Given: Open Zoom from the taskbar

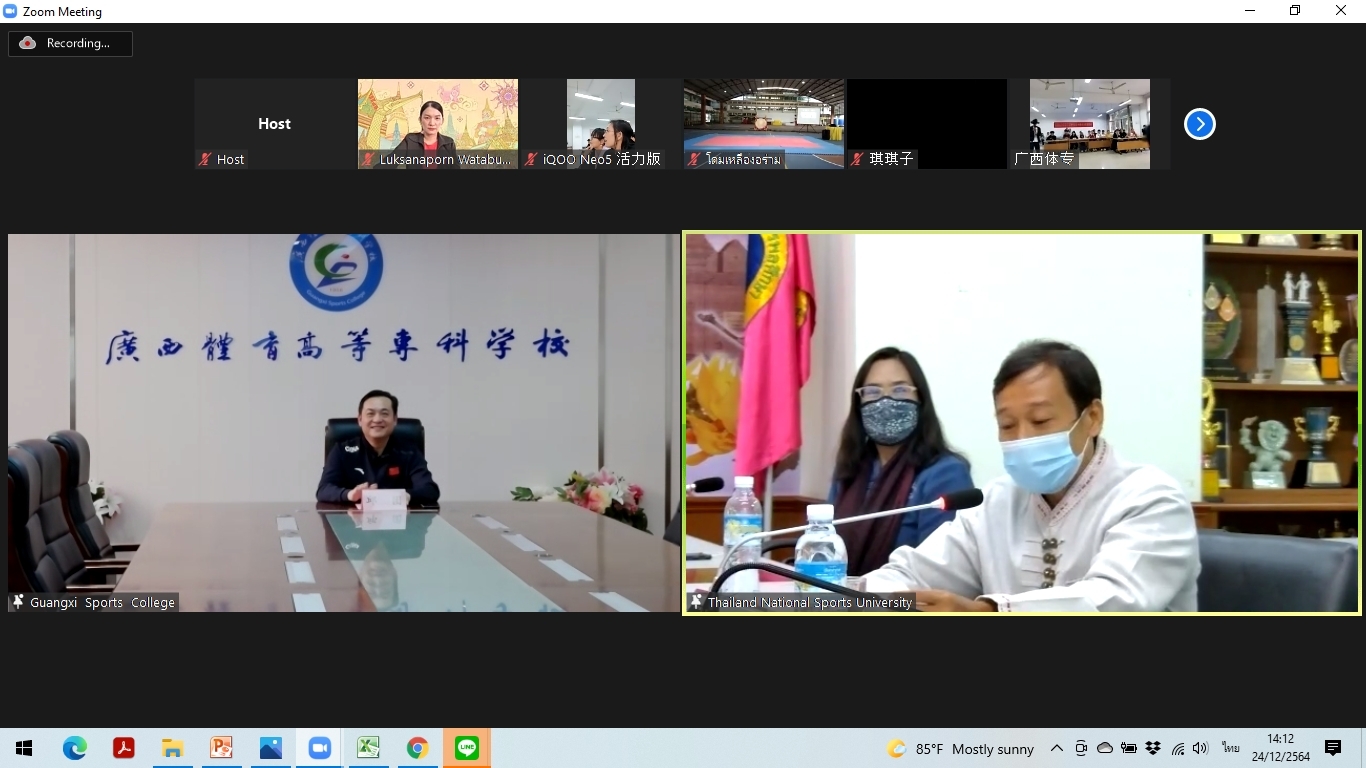Looking at the screenshot, I should (320, 748).
